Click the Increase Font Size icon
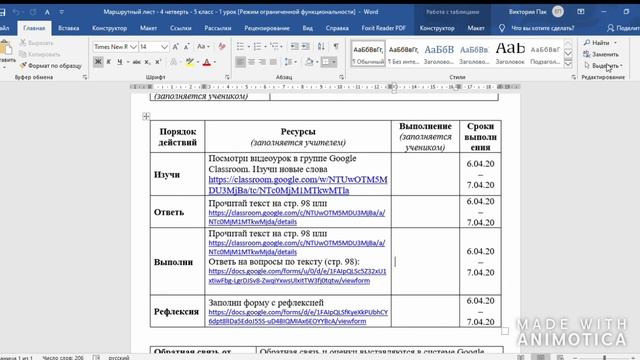640x360 pixels. pos(176,47)
